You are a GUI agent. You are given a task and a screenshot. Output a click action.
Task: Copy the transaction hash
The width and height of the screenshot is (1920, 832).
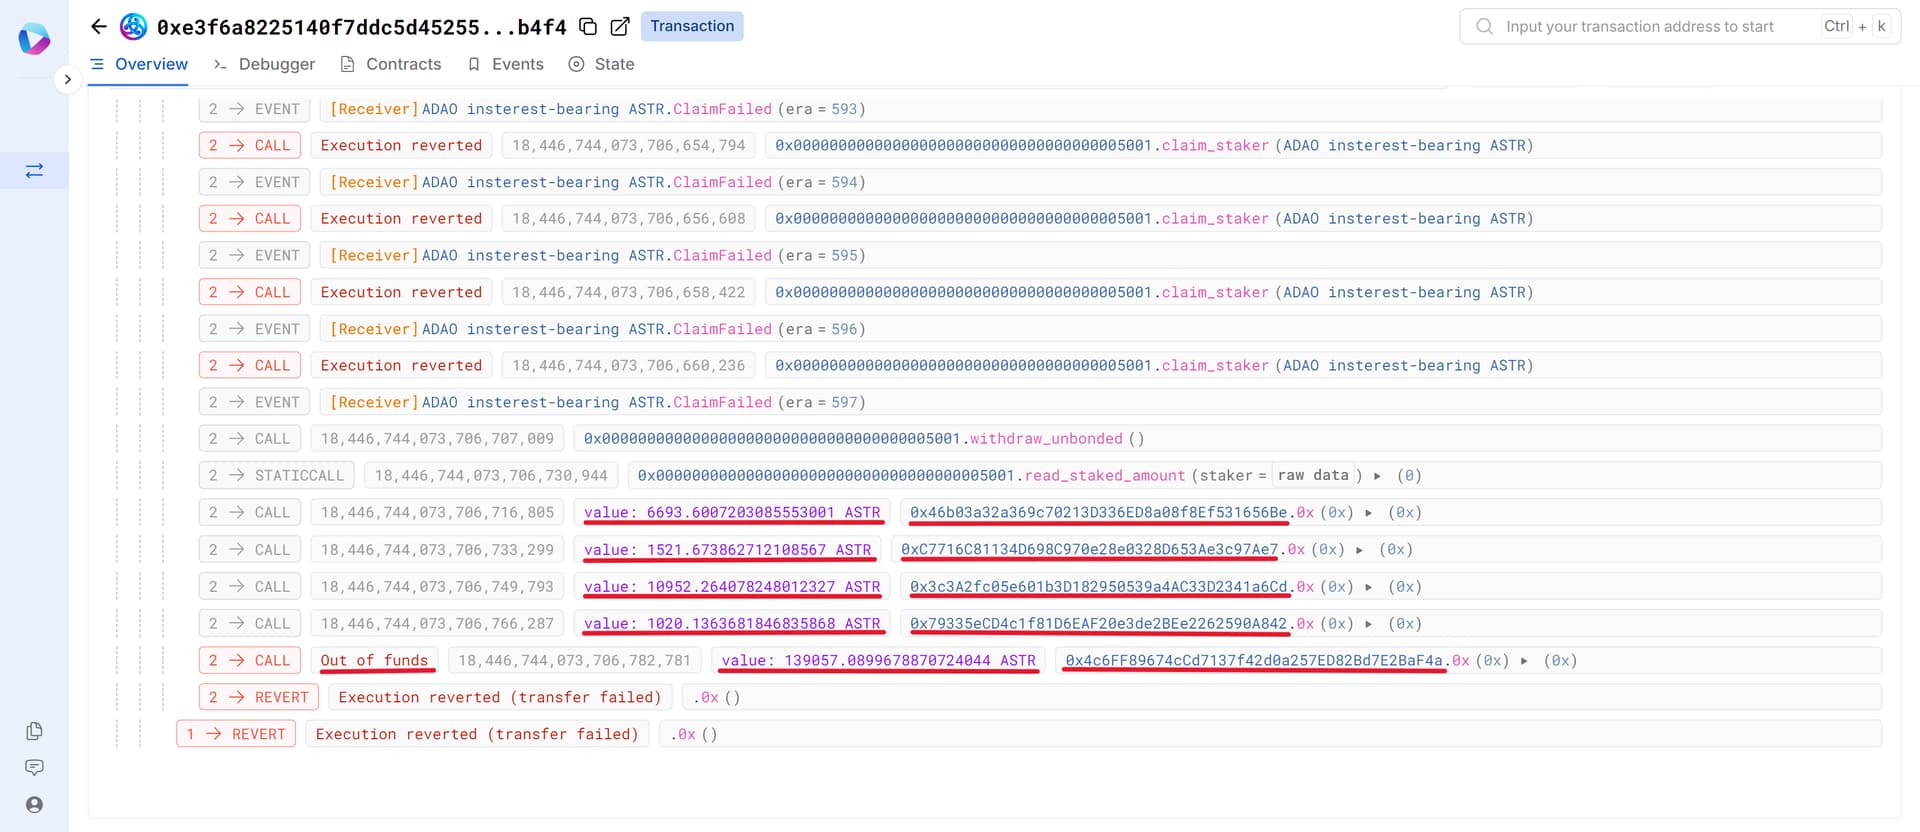(589, 27)
